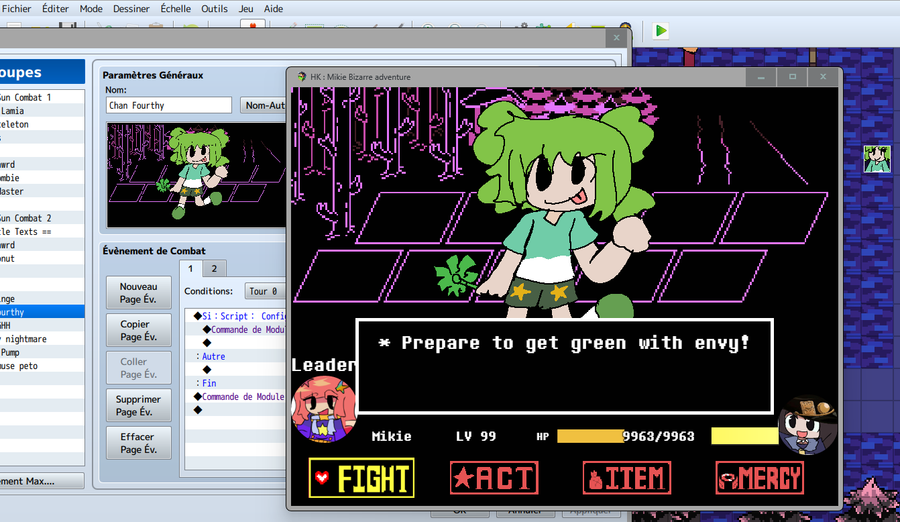Open the Aide menu
Image resolution: width=900 pixels, height=522 pixels.
(273, 9)
